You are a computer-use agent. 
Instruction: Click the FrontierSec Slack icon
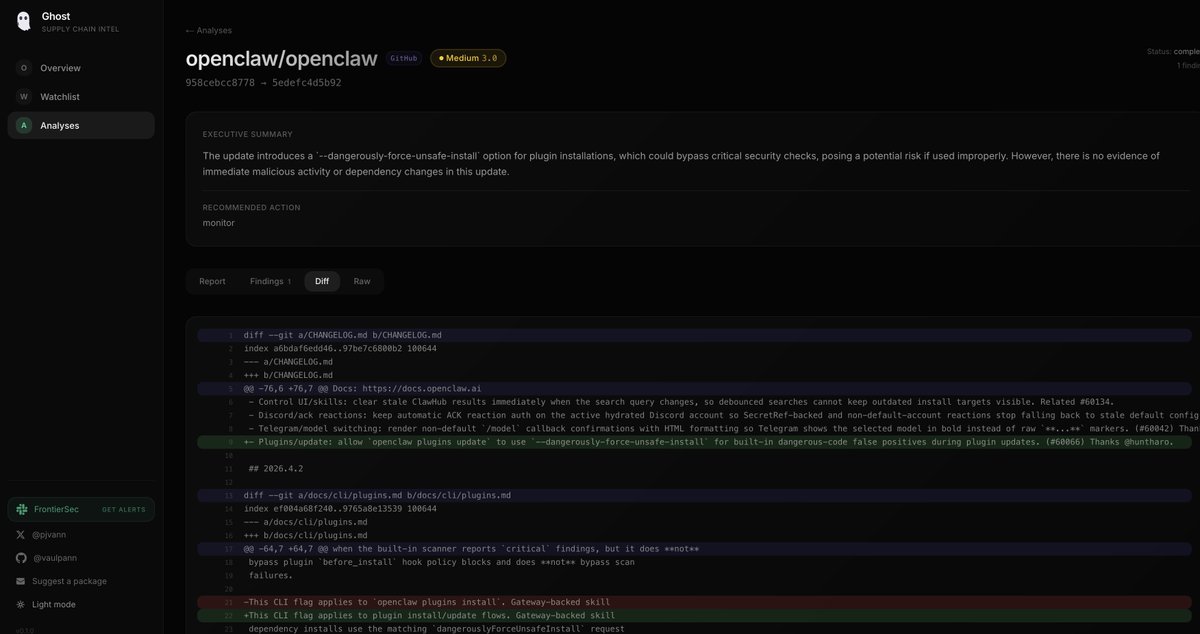pyautogui.click(x=21, y=509)
